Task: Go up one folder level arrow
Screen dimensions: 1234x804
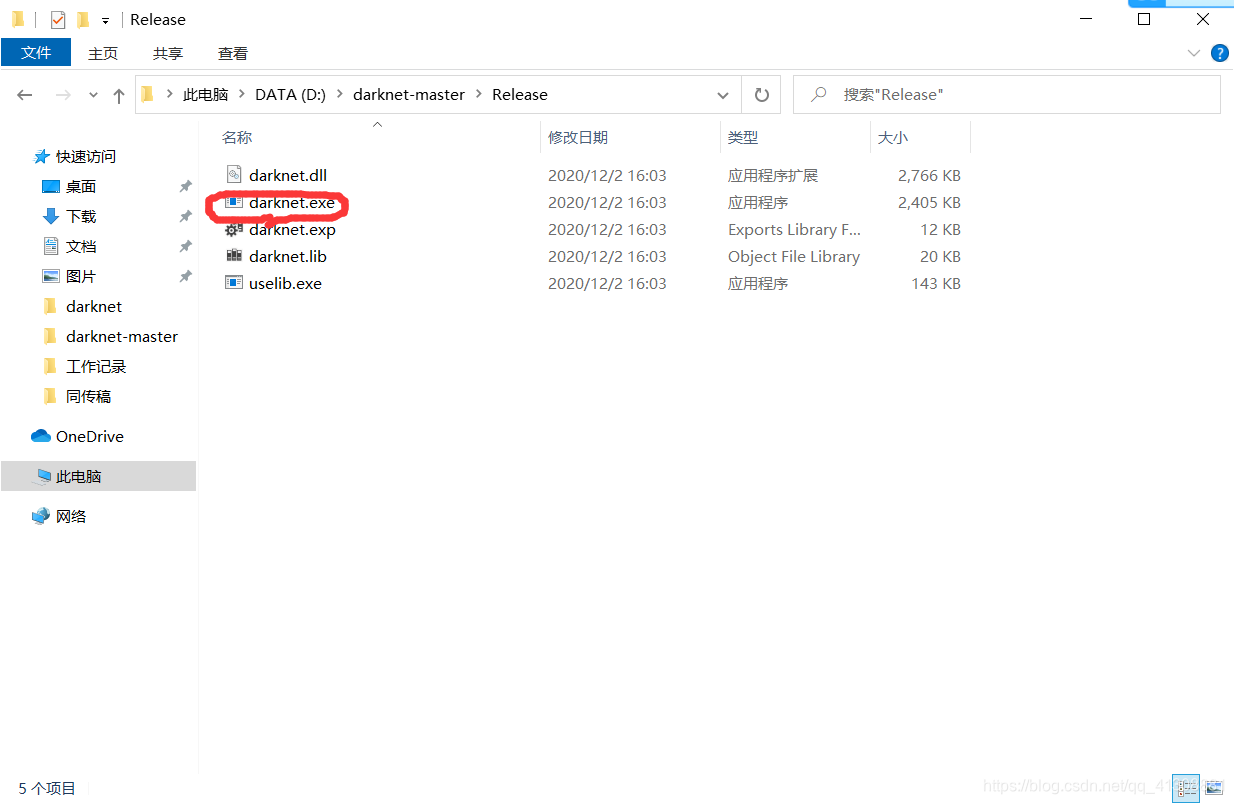Action: 119,95
